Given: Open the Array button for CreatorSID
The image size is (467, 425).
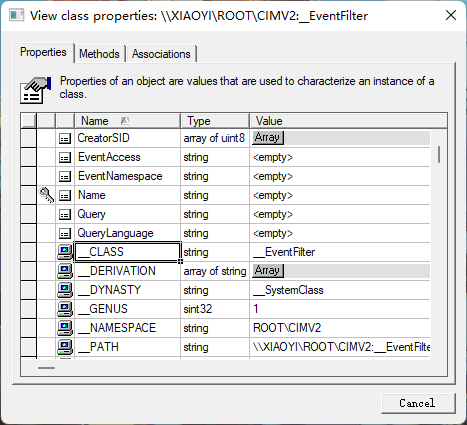Looking at the screenshot, I should pyautogui.click(x=268, y=138).
